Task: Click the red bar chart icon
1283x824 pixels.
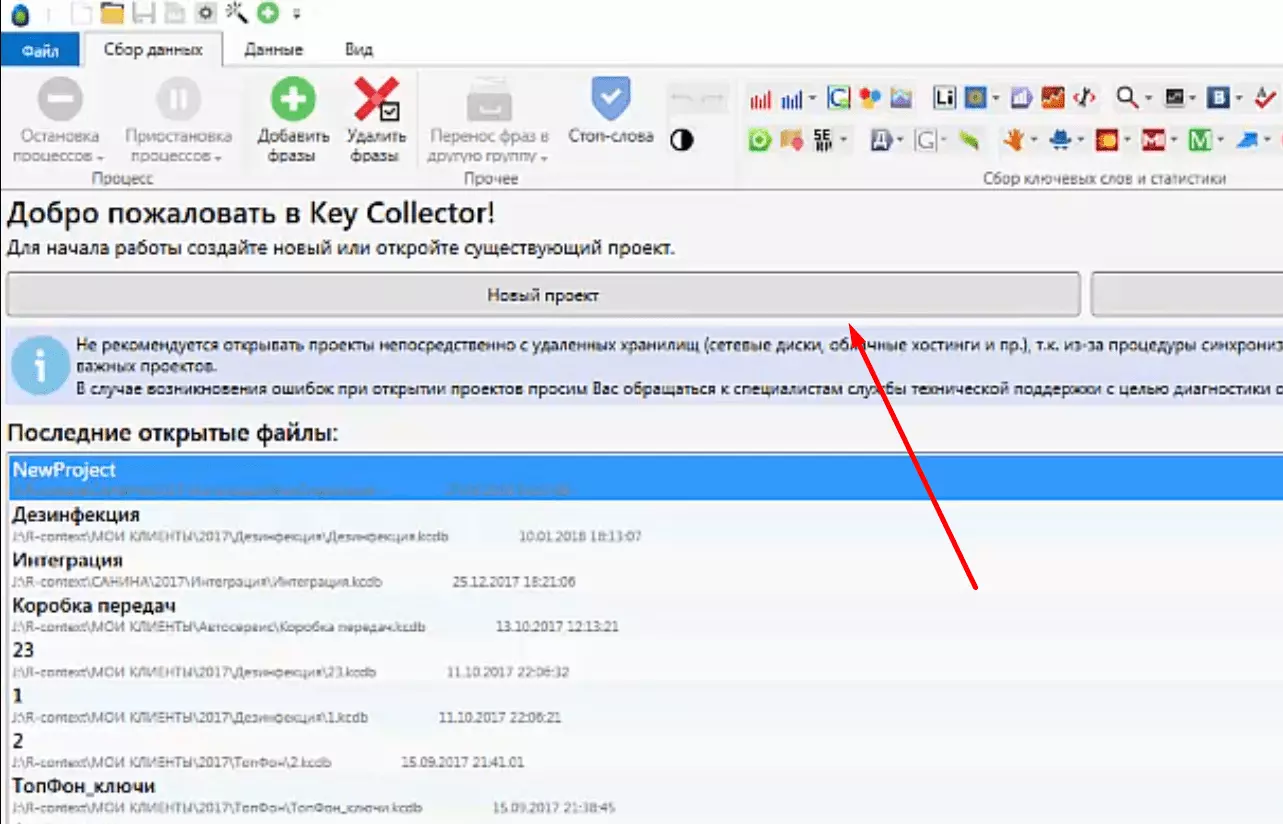Action: (x=760, y=98)
